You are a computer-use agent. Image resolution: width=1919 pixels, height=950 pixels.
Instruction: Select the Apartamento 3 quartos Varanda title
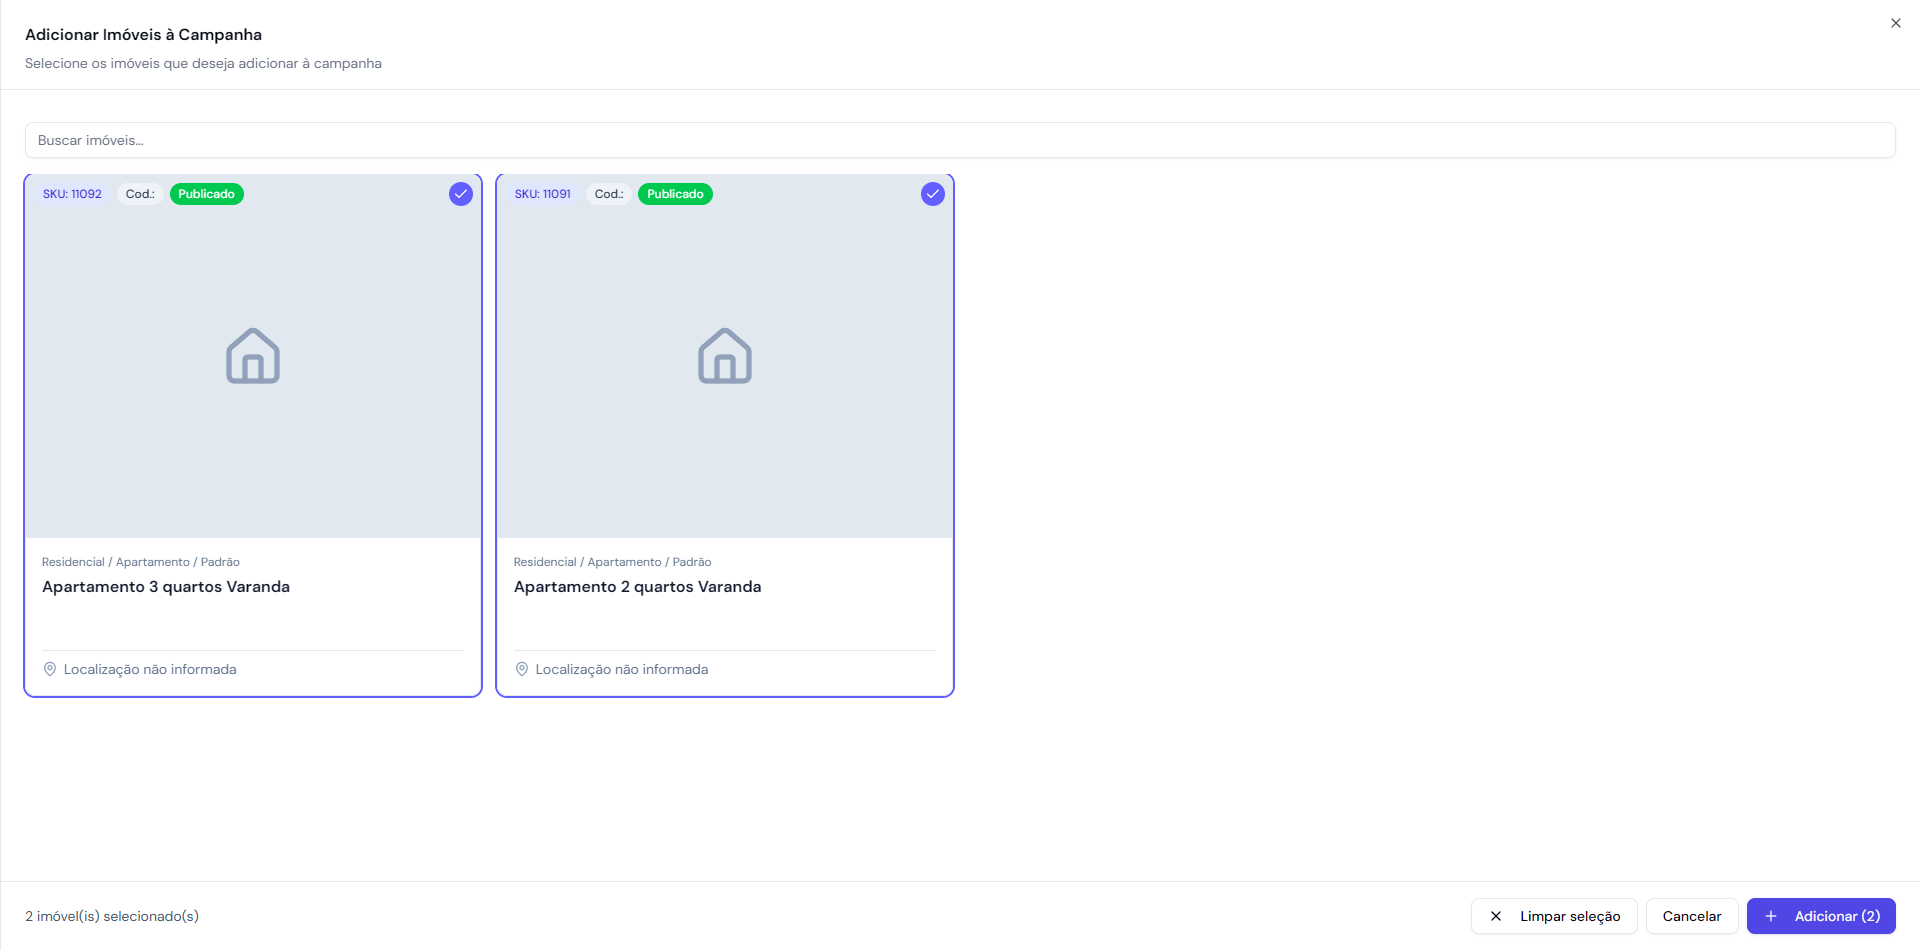coord(166,587)
